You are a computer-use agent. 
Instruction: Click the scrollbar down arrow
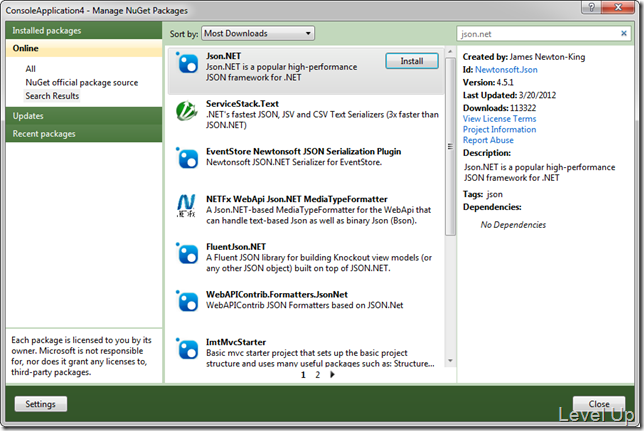pyautogui.click(x=450, y=361)
